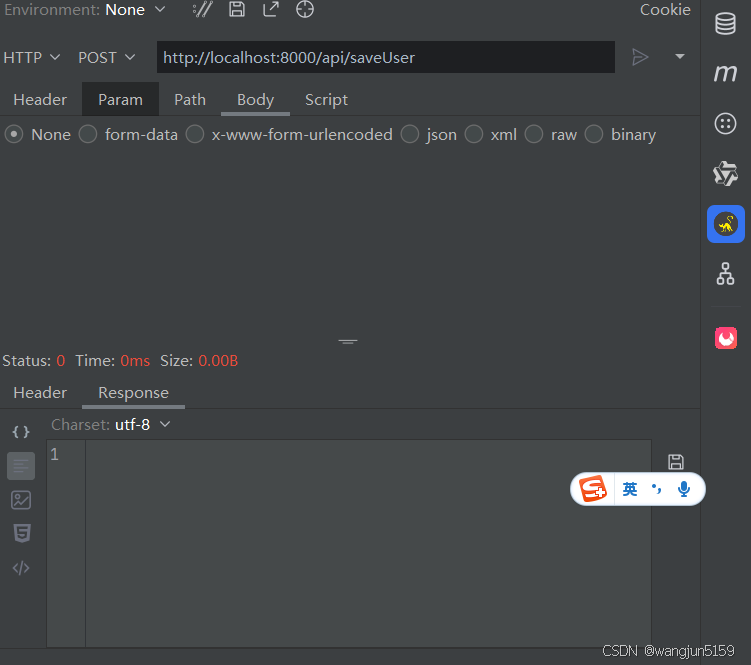Click the clear/format request icon in the toolbar
Viewport: 751px width, 665px height.
point(202,10)
